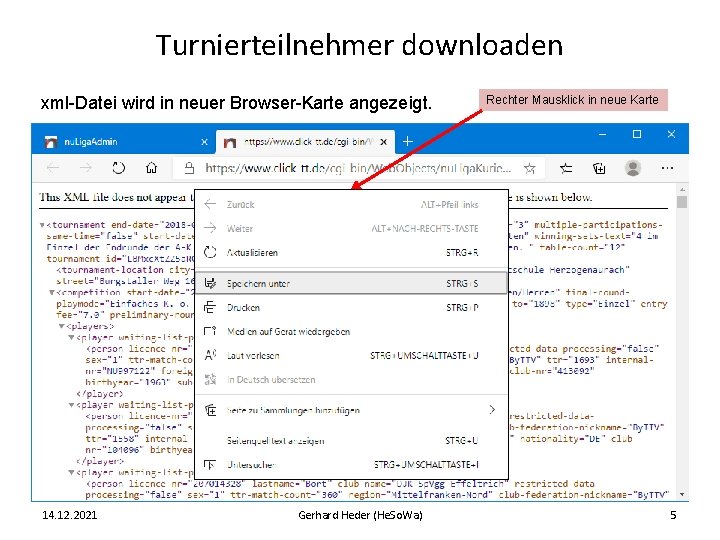The height and width of the screenshot is (540, 720).
Task: Click the Aktualisieren refresh icon in menu
Action: [210, 252]
